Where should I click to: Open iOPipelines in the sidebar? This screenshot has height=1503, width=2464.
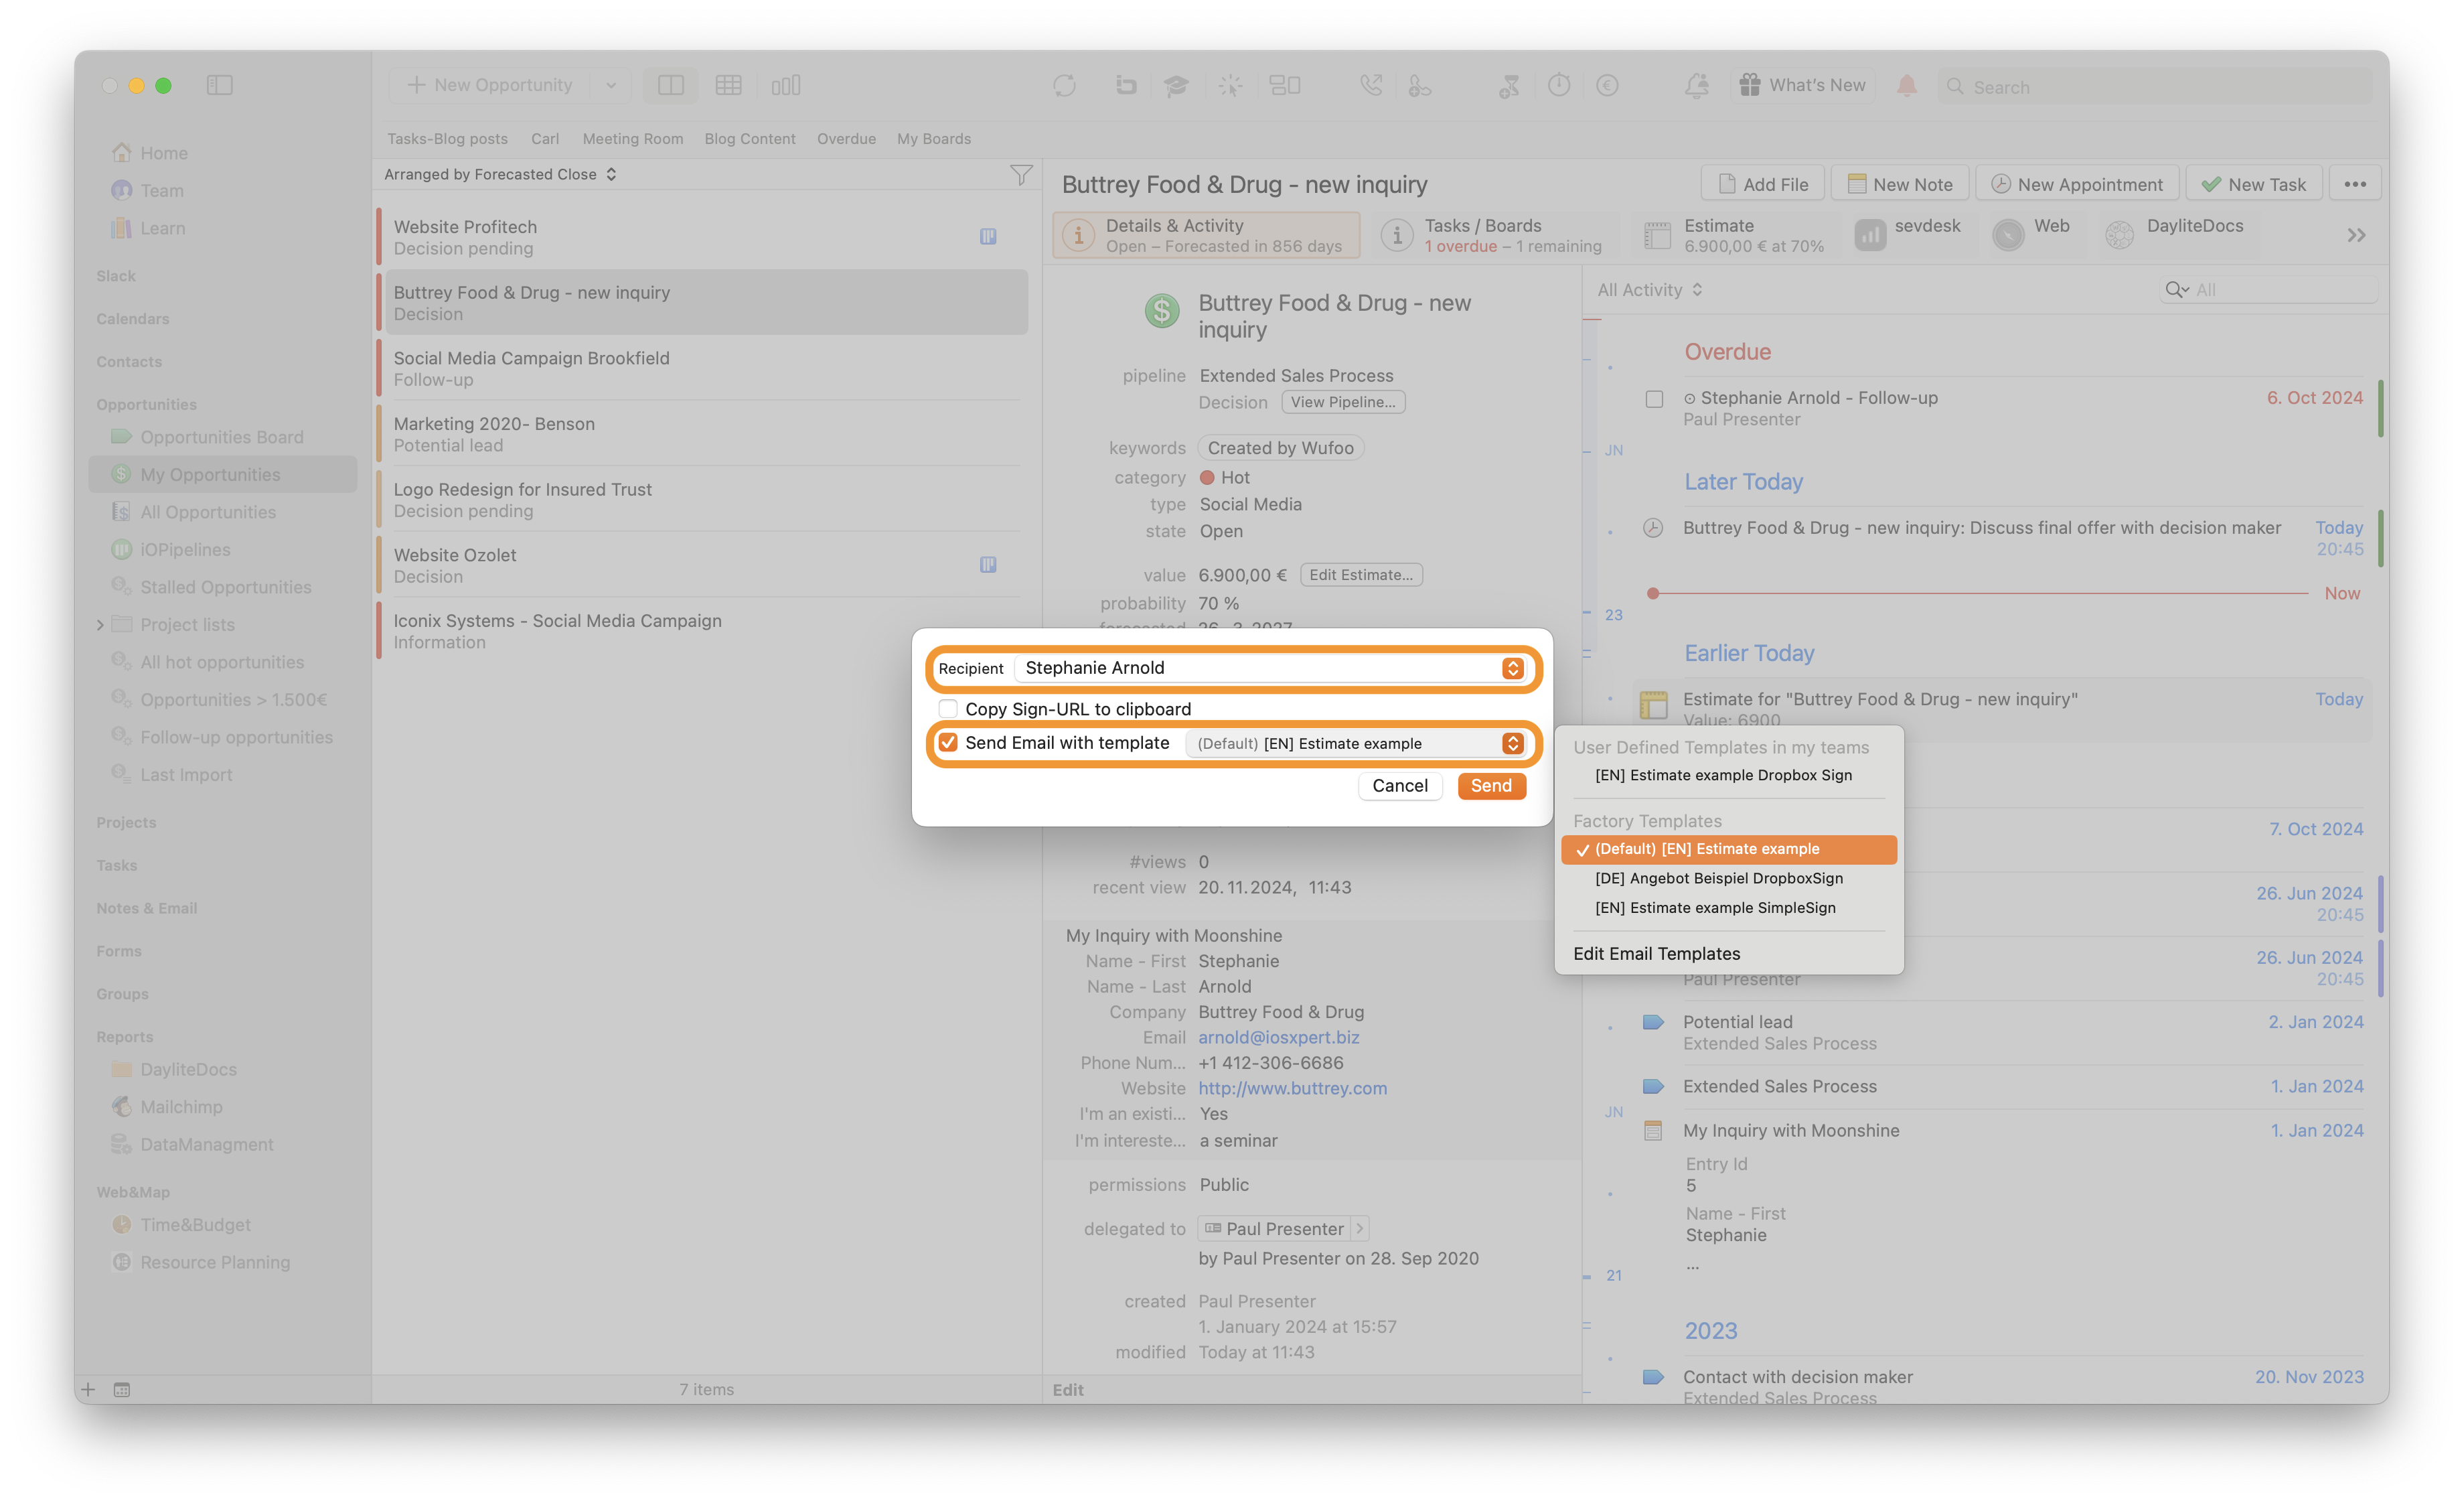click(185, 549)
